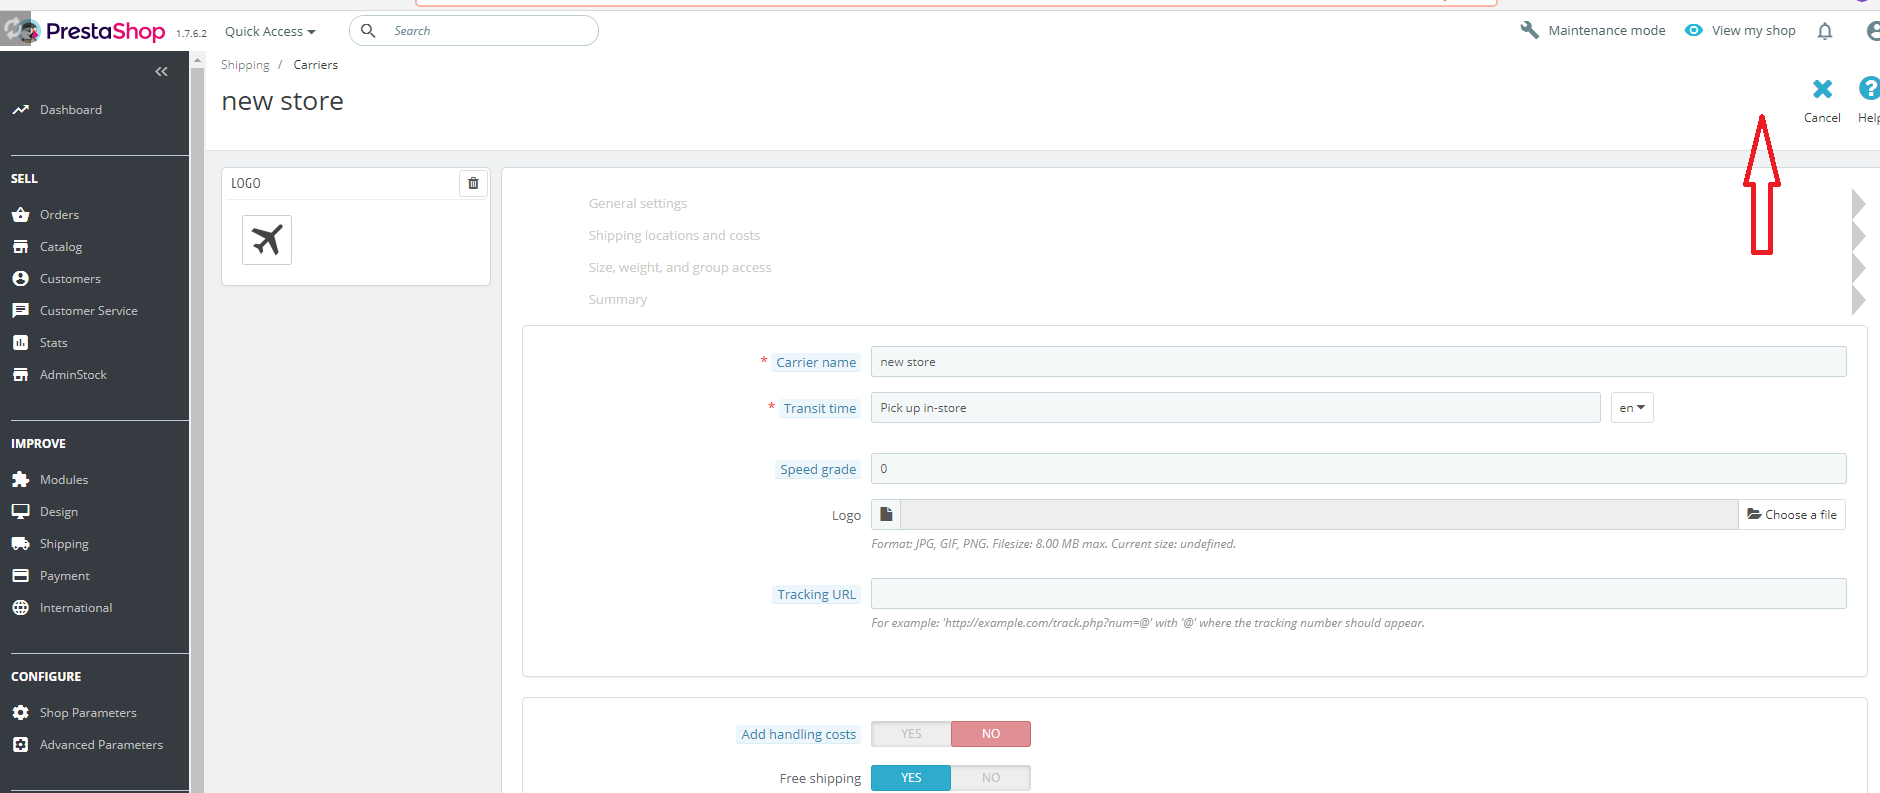Set Free shipping to NO
This screenshot has height=793, width=1880.
coord(991,778)
